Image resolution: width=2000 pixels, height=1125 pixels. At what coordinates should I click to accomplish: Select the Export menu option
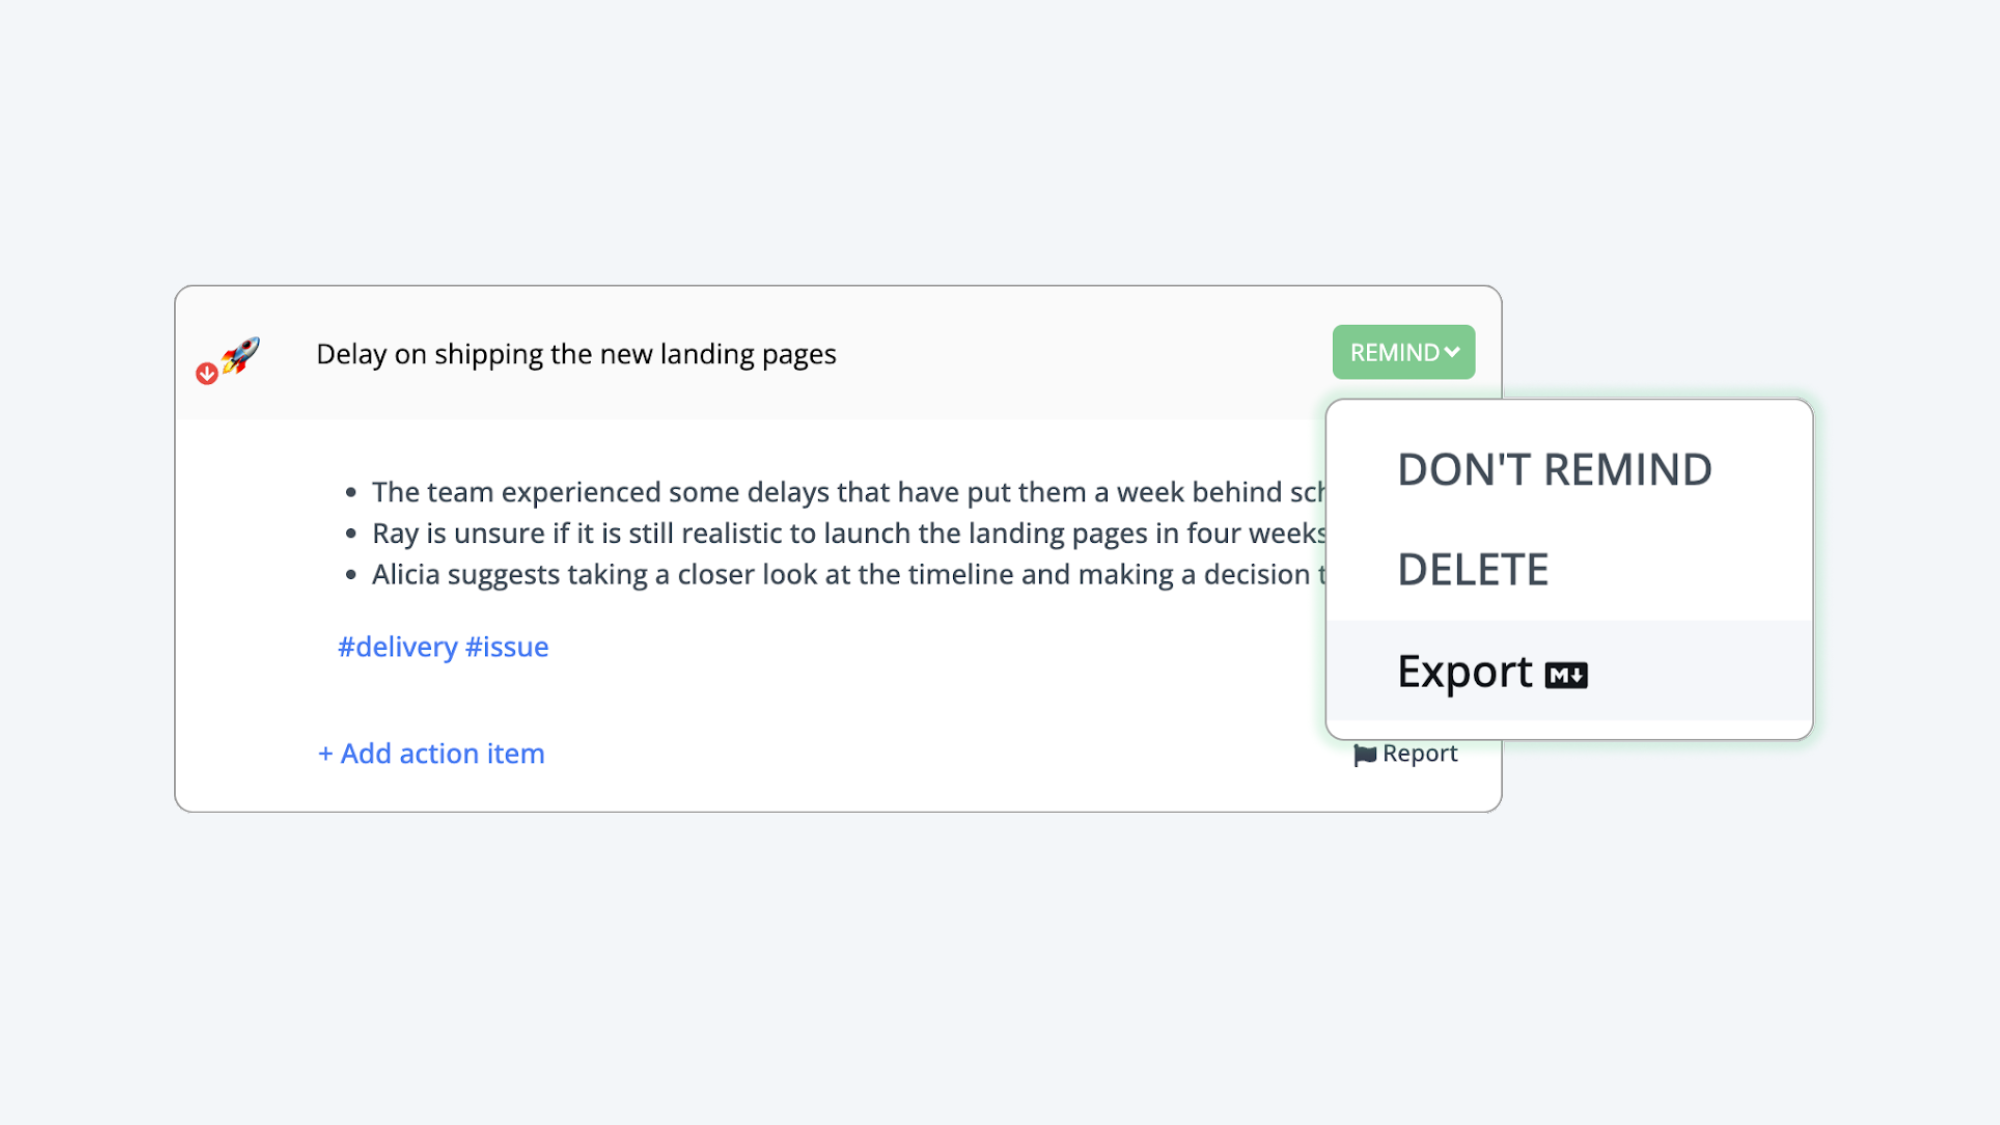[x=1569, y=671]
